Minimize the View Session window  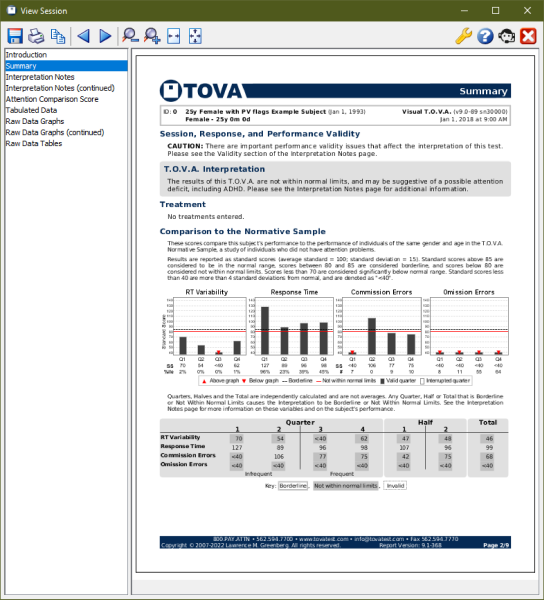coord(464,10)
